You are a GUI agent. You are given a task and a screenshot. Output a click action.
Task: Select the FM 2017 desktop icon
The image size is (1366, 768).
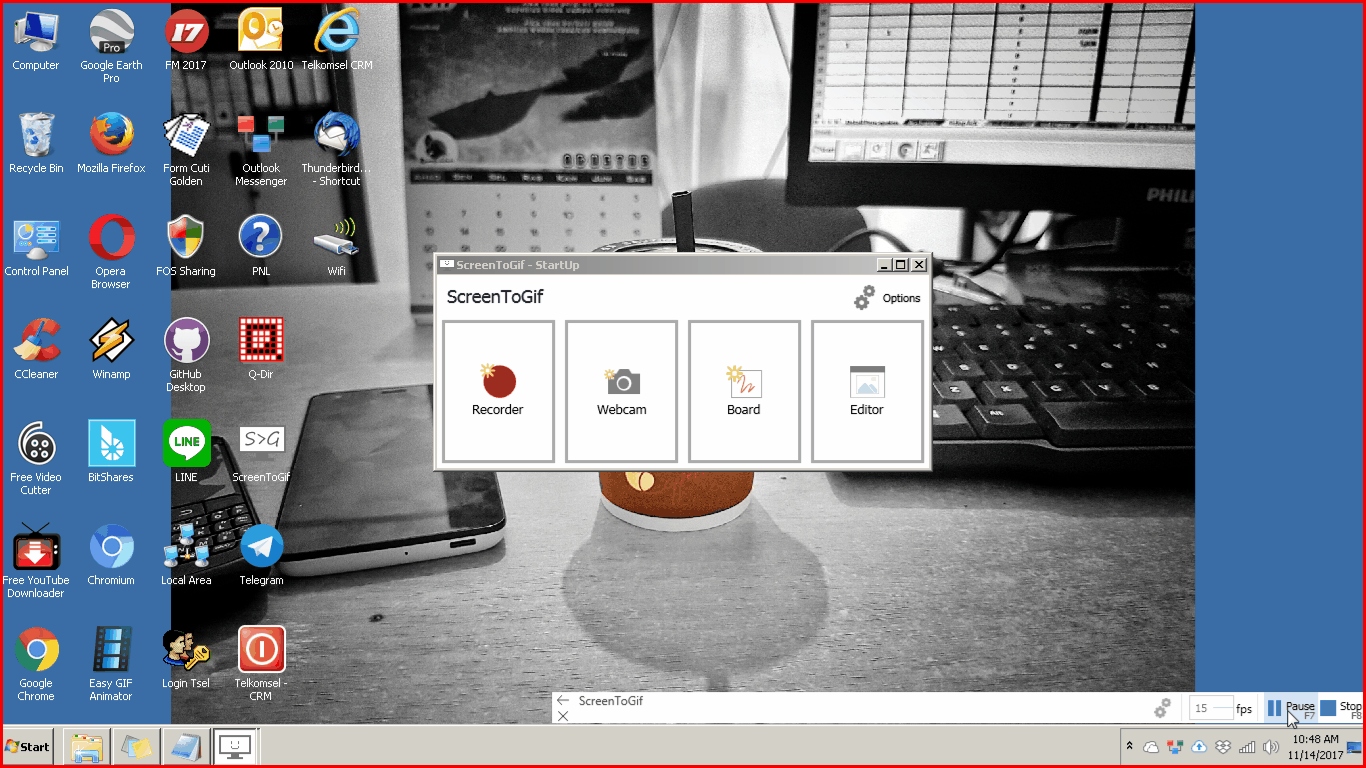click(x=186, y=41)
